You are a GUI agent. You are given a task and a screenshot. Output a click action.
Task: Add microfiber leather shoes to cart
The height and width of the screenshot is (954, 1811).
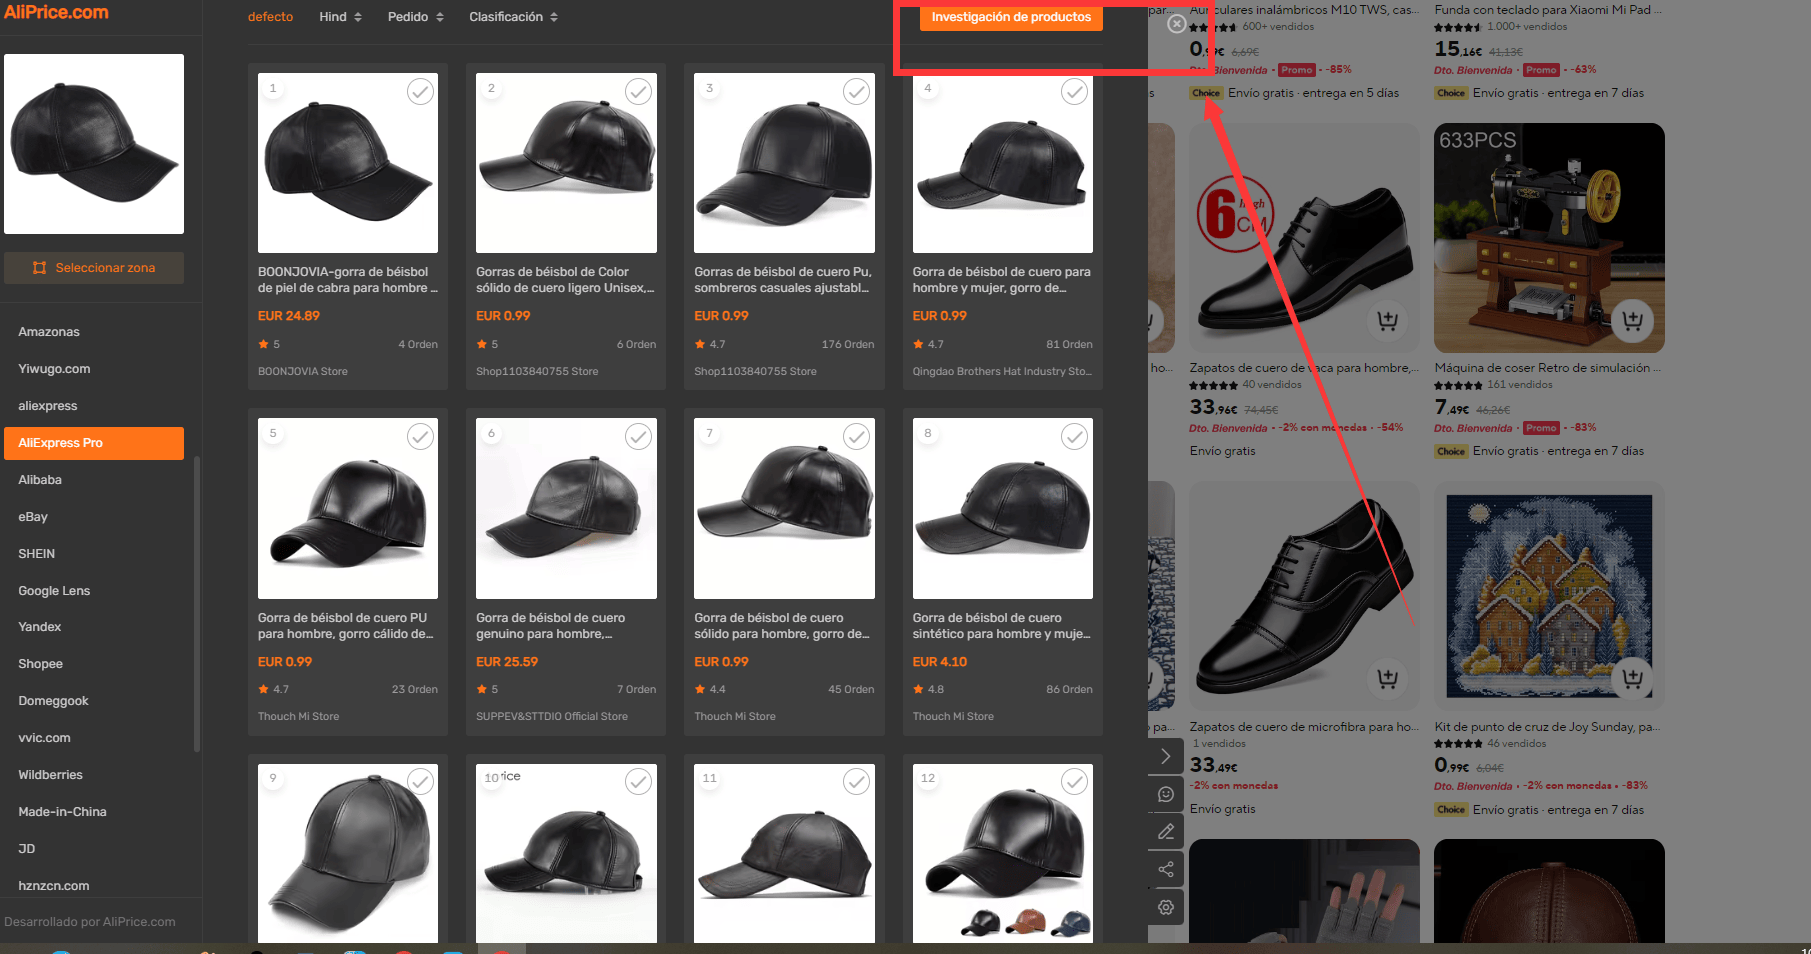tap(1387, 679)
